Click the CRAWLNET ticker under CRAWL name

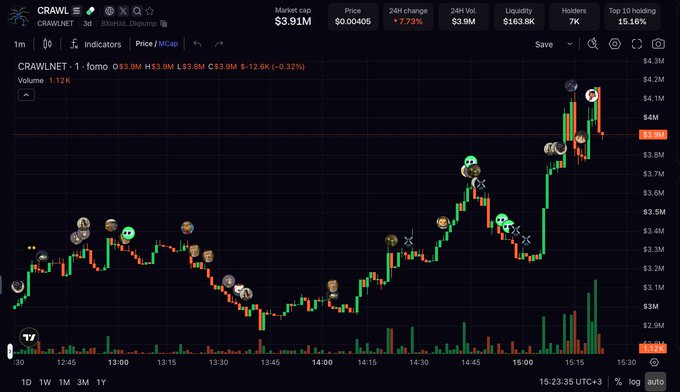point(55,23)
